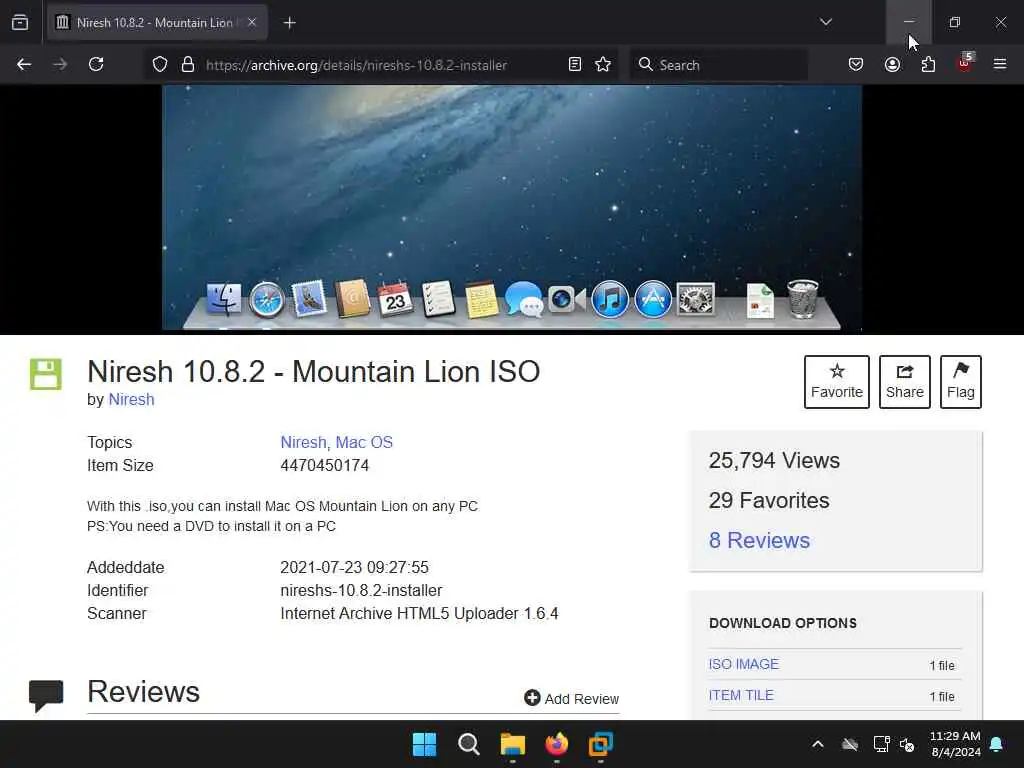Click identifier nireshs-10.8.2-installer text
Image resolution: width=1024 pixels, height=768 pixels.
tap(361, 590)
